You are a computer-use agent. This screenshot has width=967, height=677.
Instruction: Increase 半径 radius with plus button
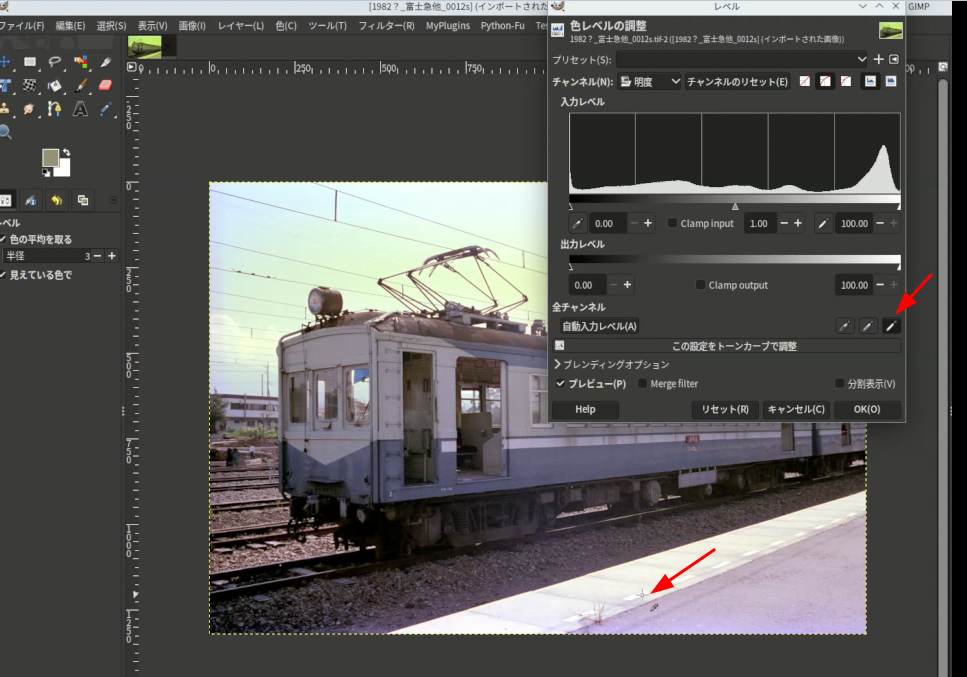(112, 256)
